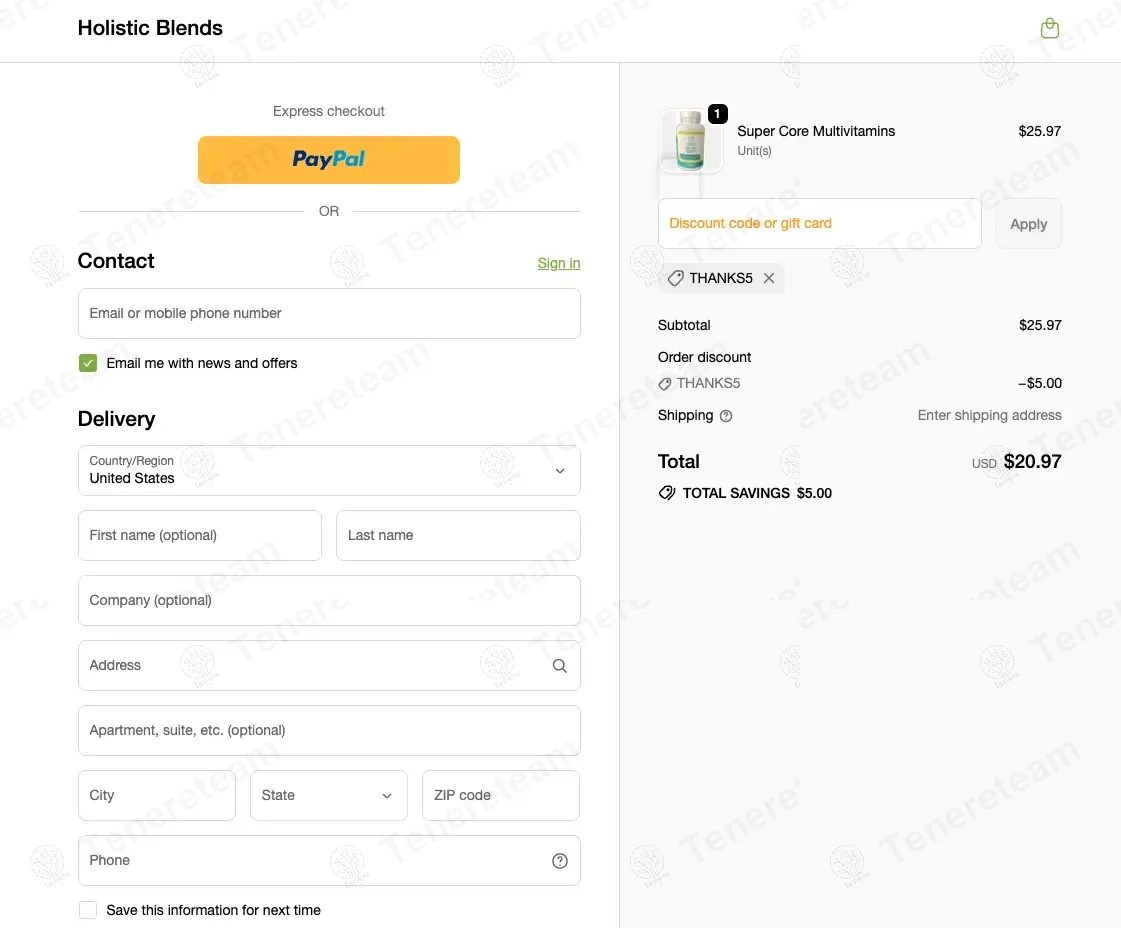The height and width of the screenshot is (928, 1121).
Task: Click the ZIP code field
Action: click(x=500, y=796)
